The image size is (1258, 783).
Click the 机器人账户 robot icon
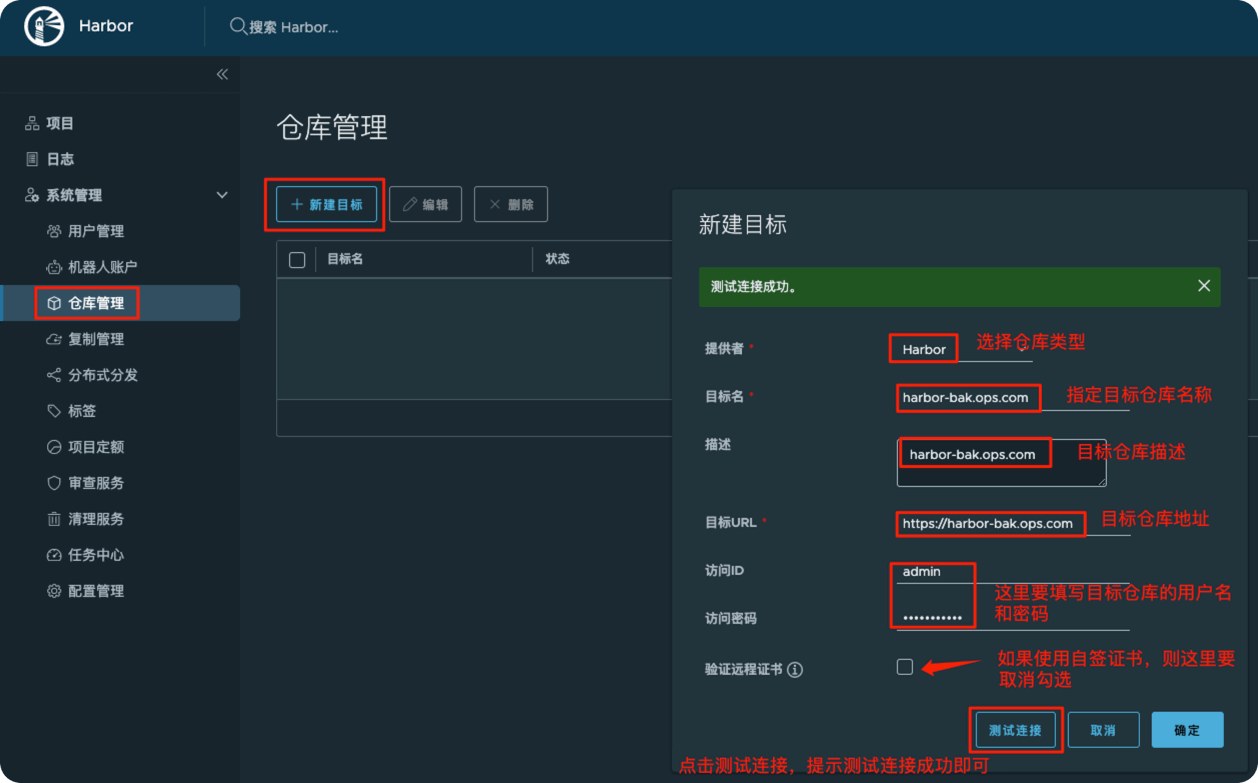[x=54, y=267]
